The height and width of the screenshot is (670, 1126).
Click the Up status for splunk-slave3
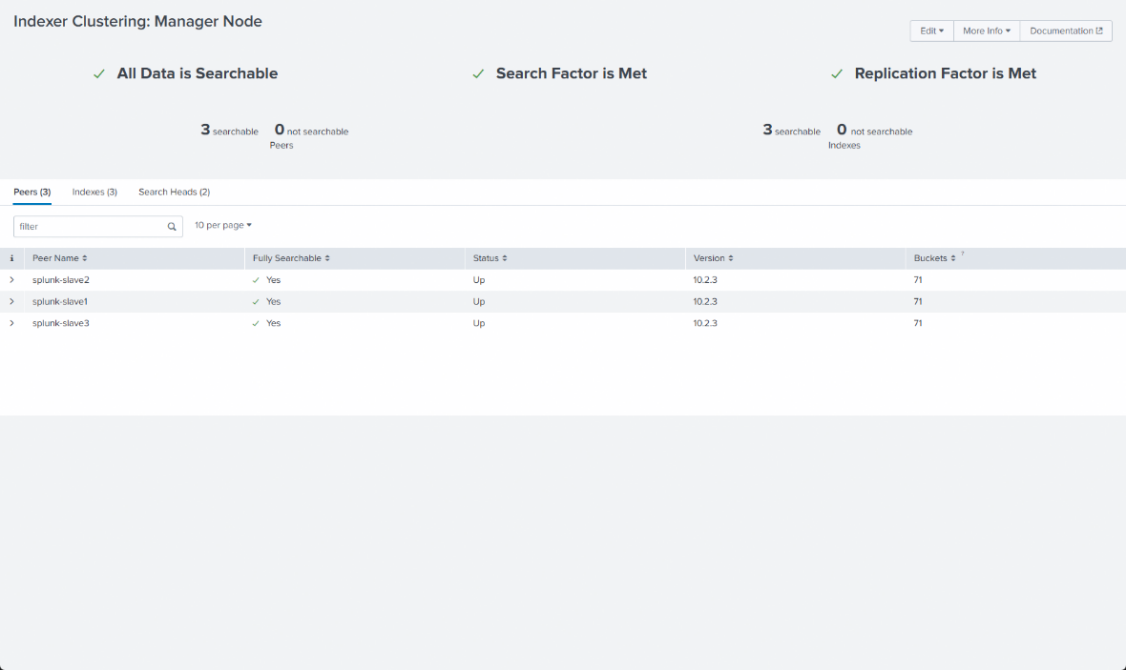click(x=479, y=323)
